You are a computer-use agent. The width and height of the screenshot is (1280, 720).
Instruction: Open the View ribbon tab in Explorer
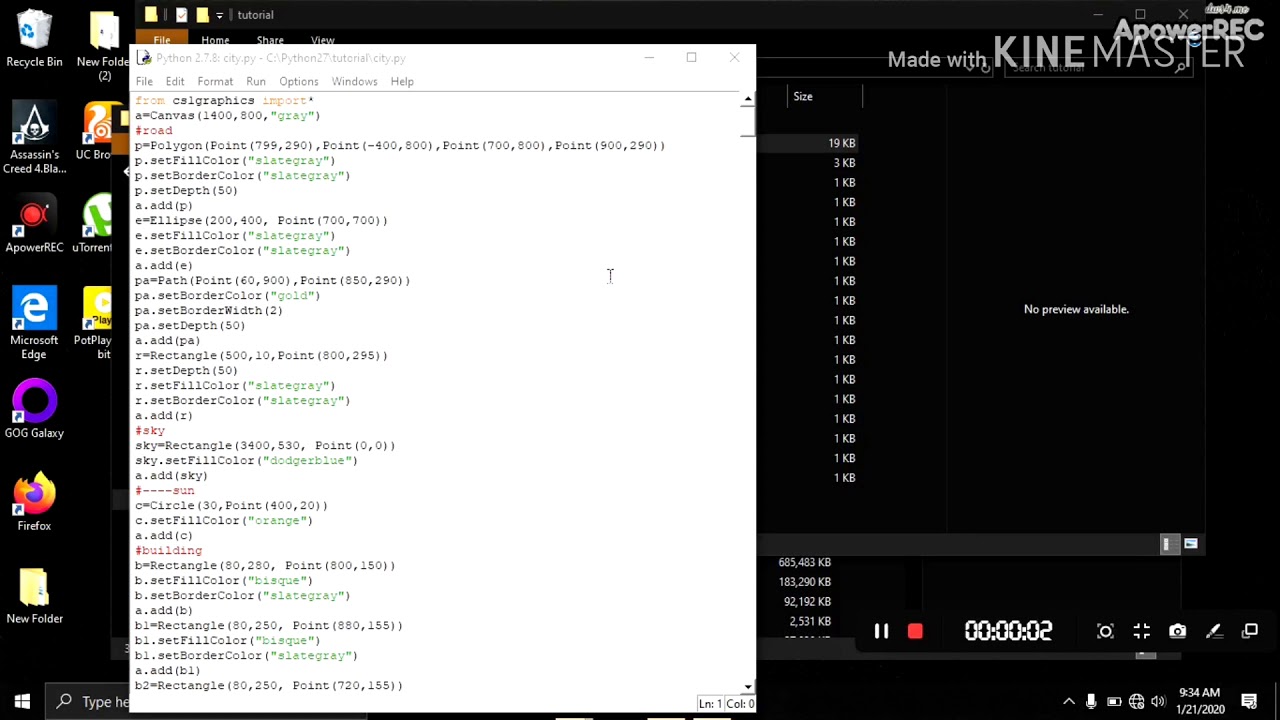[x=322, y=40]
